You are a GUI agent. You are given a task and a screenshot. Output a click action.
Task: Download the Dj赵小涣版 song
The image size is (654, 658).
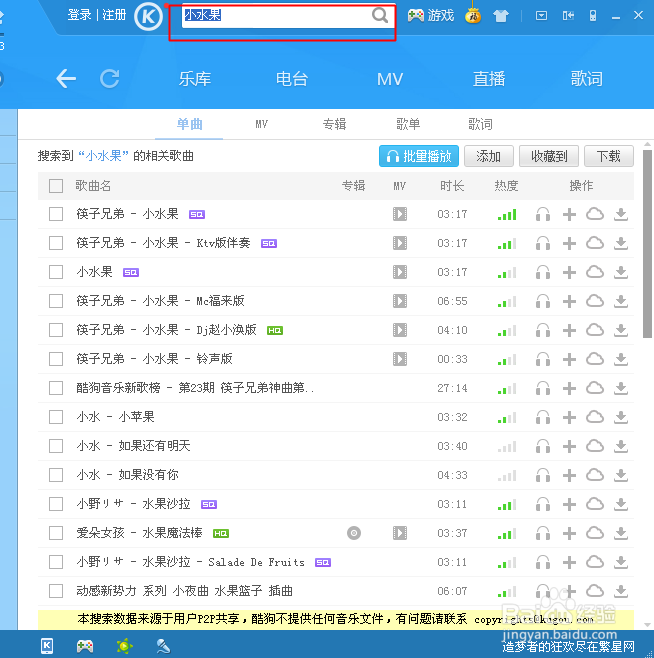point(621,330)
